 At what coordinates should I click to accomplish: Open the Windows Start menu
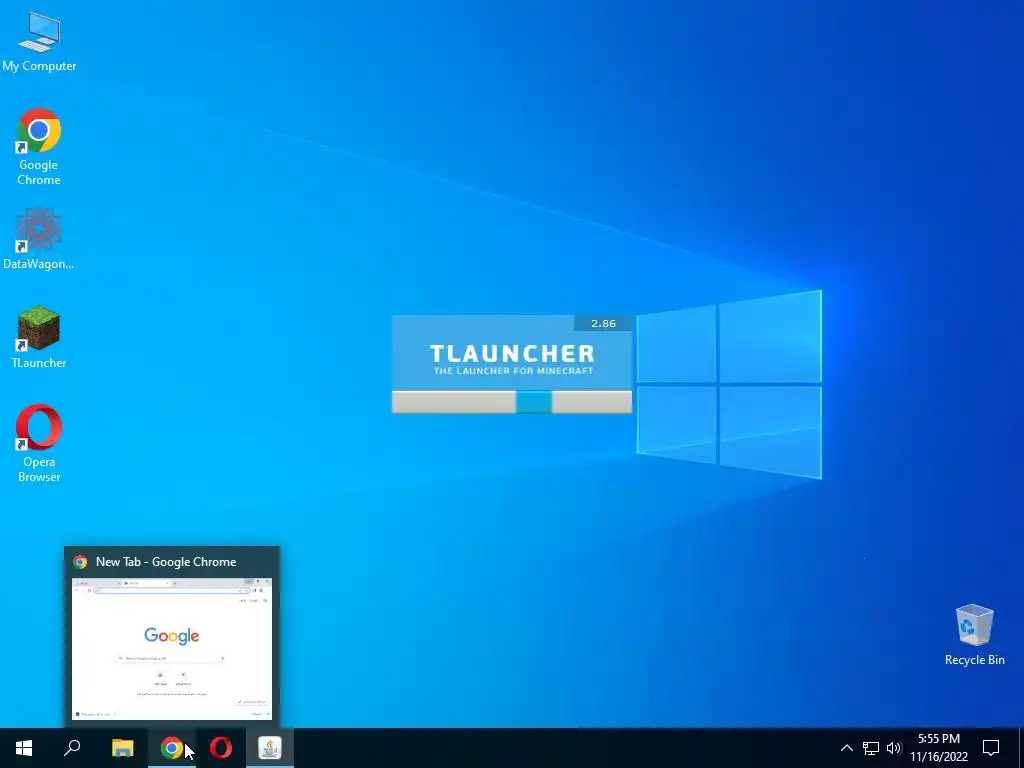(24, 748)
